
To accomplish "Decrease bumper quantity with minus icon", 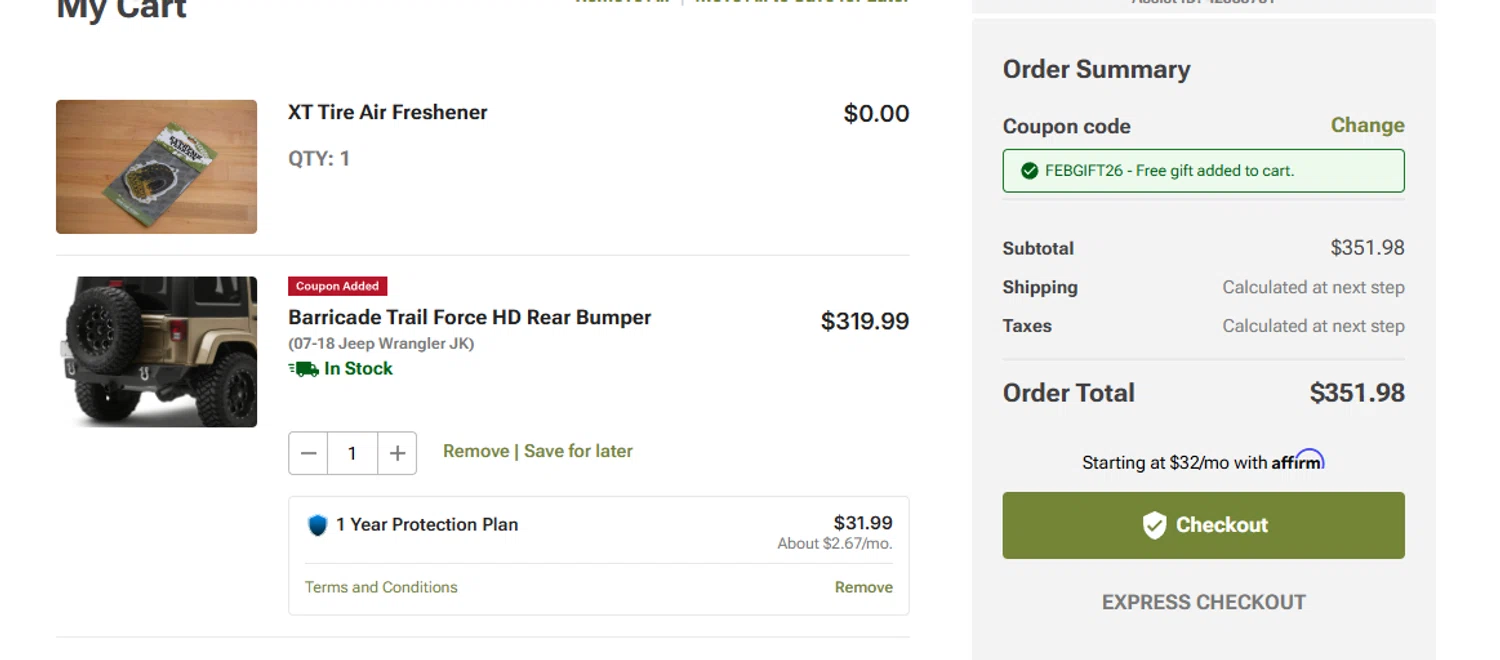I will pos(308,453).
